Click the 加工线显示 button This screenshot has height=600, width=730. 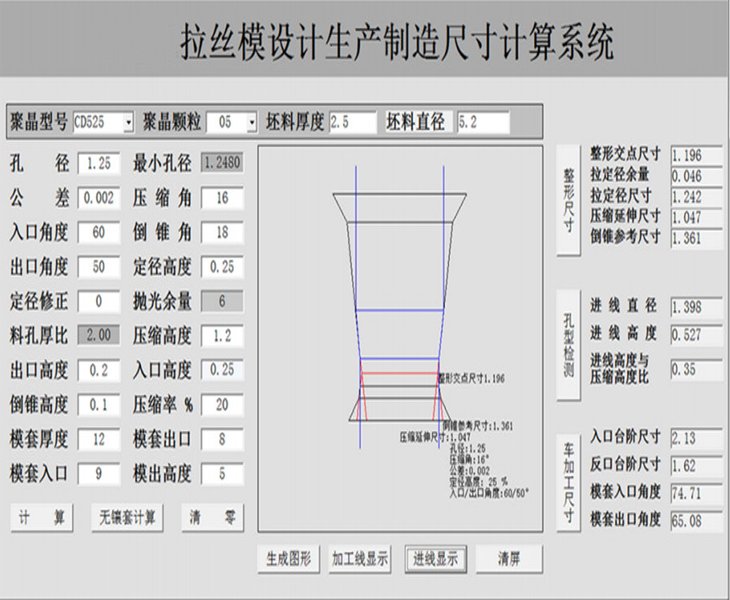[x=360, y=559]
